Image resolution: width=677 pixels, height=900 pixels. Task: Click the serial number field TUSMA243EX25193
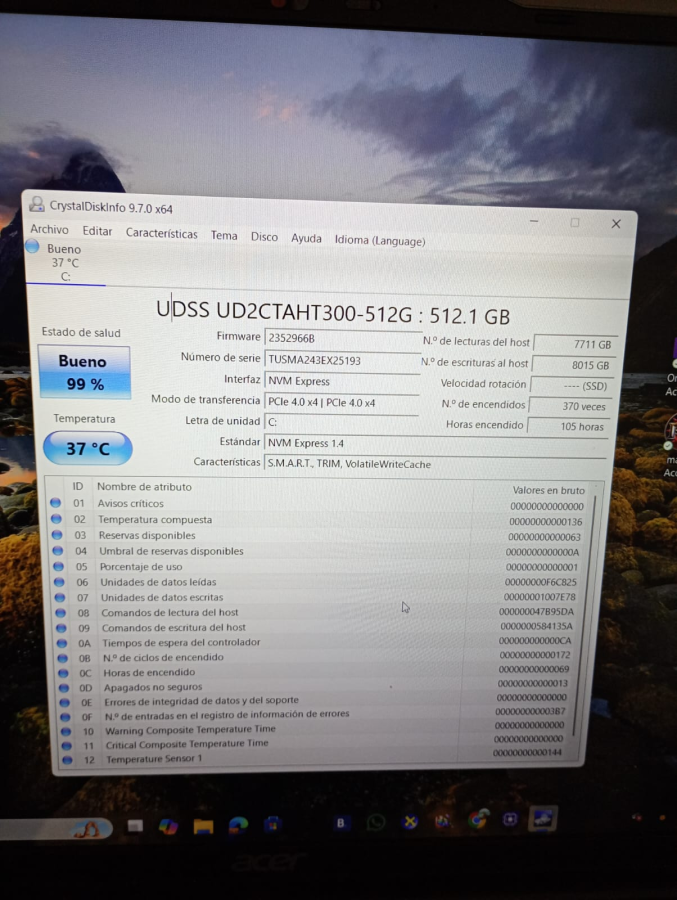[342, 360]
